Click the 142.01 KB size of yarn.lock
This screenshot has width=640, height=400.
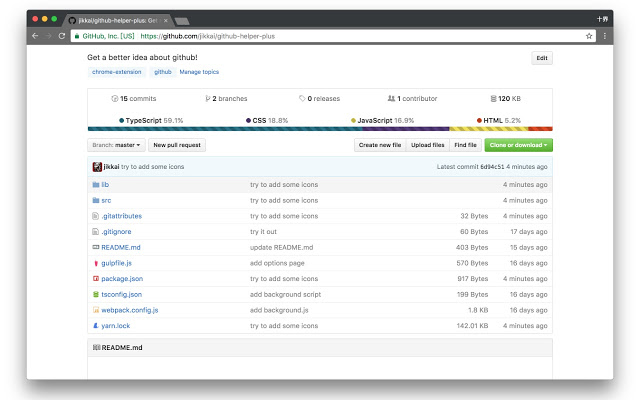tap(472, 326)
